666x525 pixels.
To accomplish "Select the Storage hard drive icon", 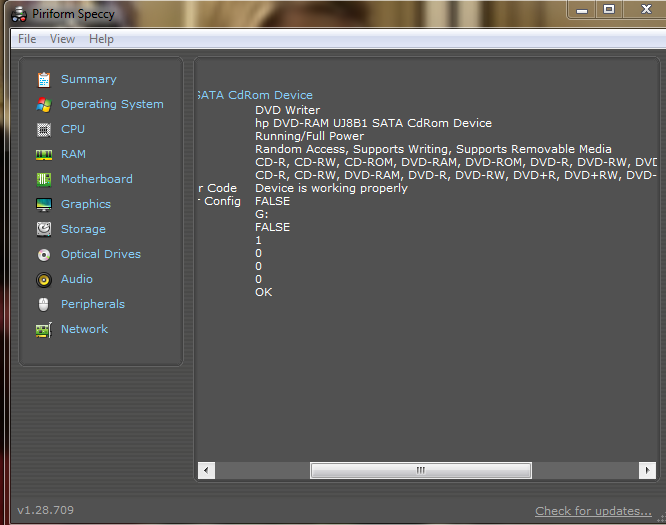I will (43, 229).
